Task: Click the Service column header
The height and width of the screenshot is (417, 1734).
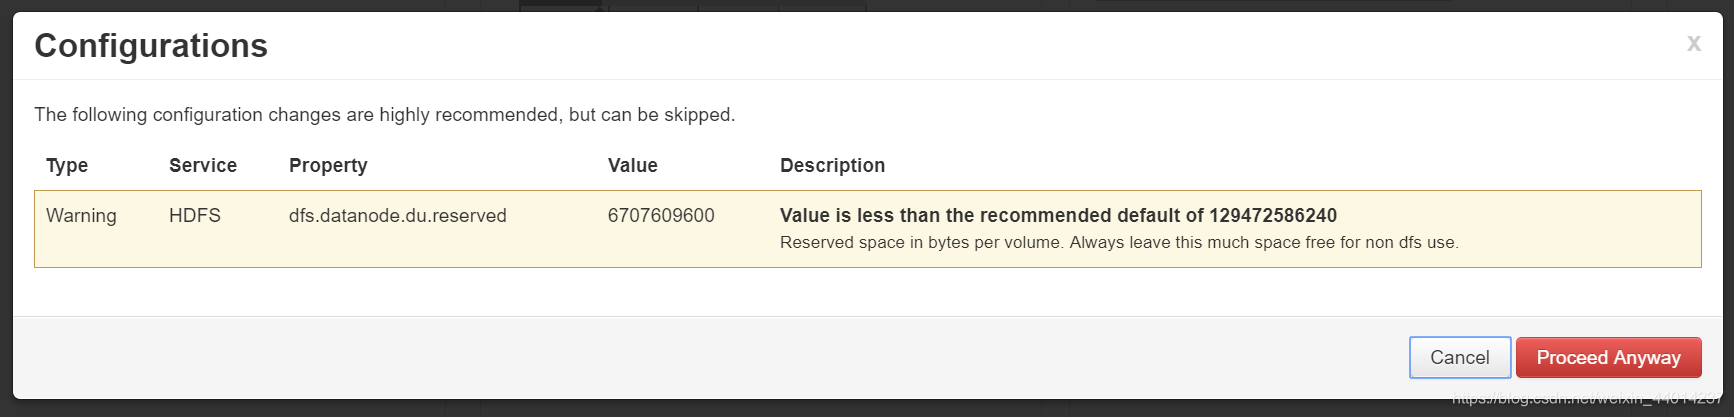Action: tap(203, 165)
